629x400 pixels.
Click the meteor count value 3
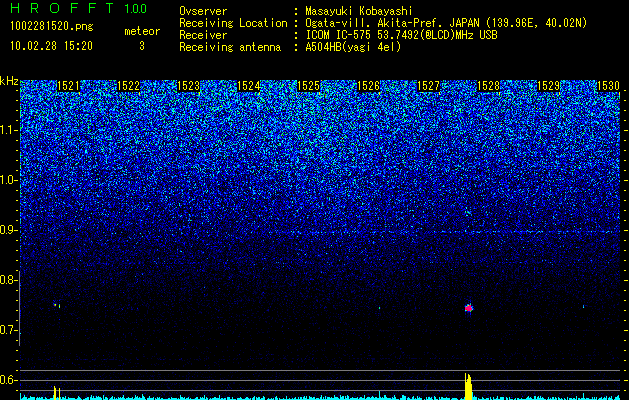142,46
